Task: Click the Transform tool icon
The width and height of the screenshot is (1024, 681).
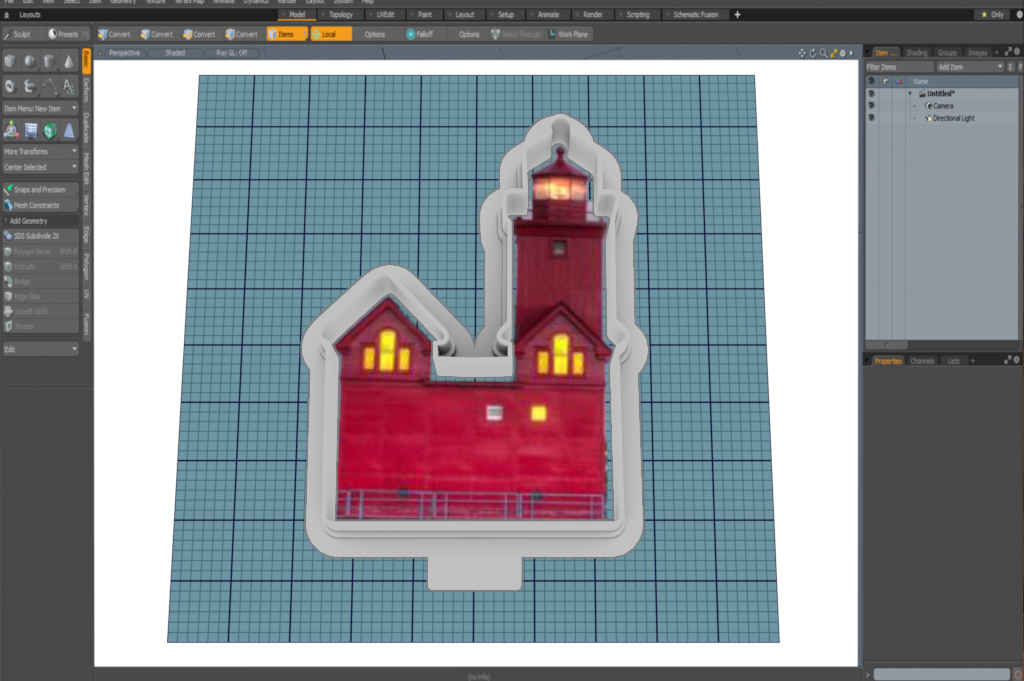Action: [11, 130]
